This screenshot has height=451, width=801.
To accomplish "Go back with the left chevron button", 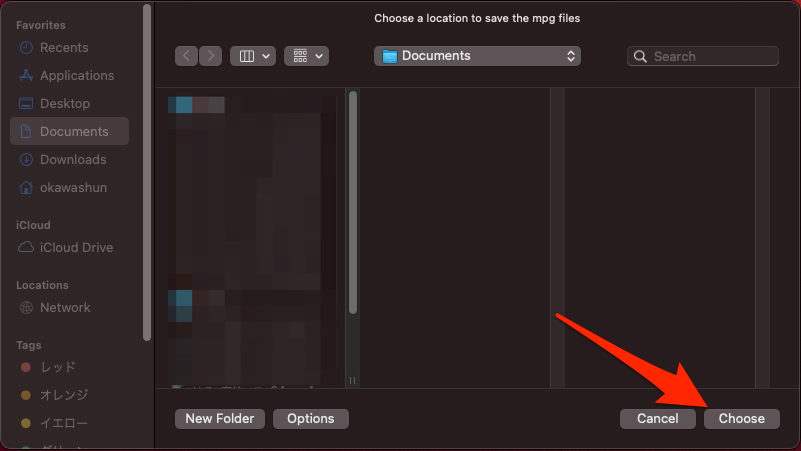I will coord(186,56).
